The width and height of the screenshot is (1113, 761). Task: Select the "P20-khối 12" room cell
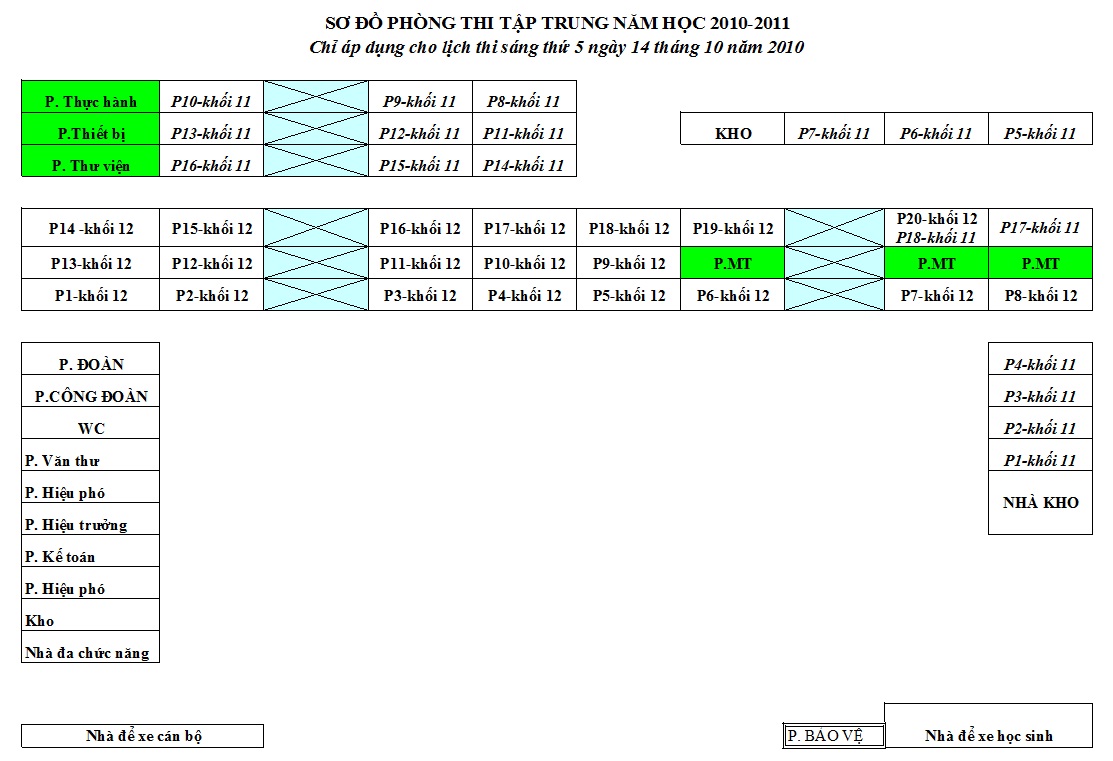[936, 219]
